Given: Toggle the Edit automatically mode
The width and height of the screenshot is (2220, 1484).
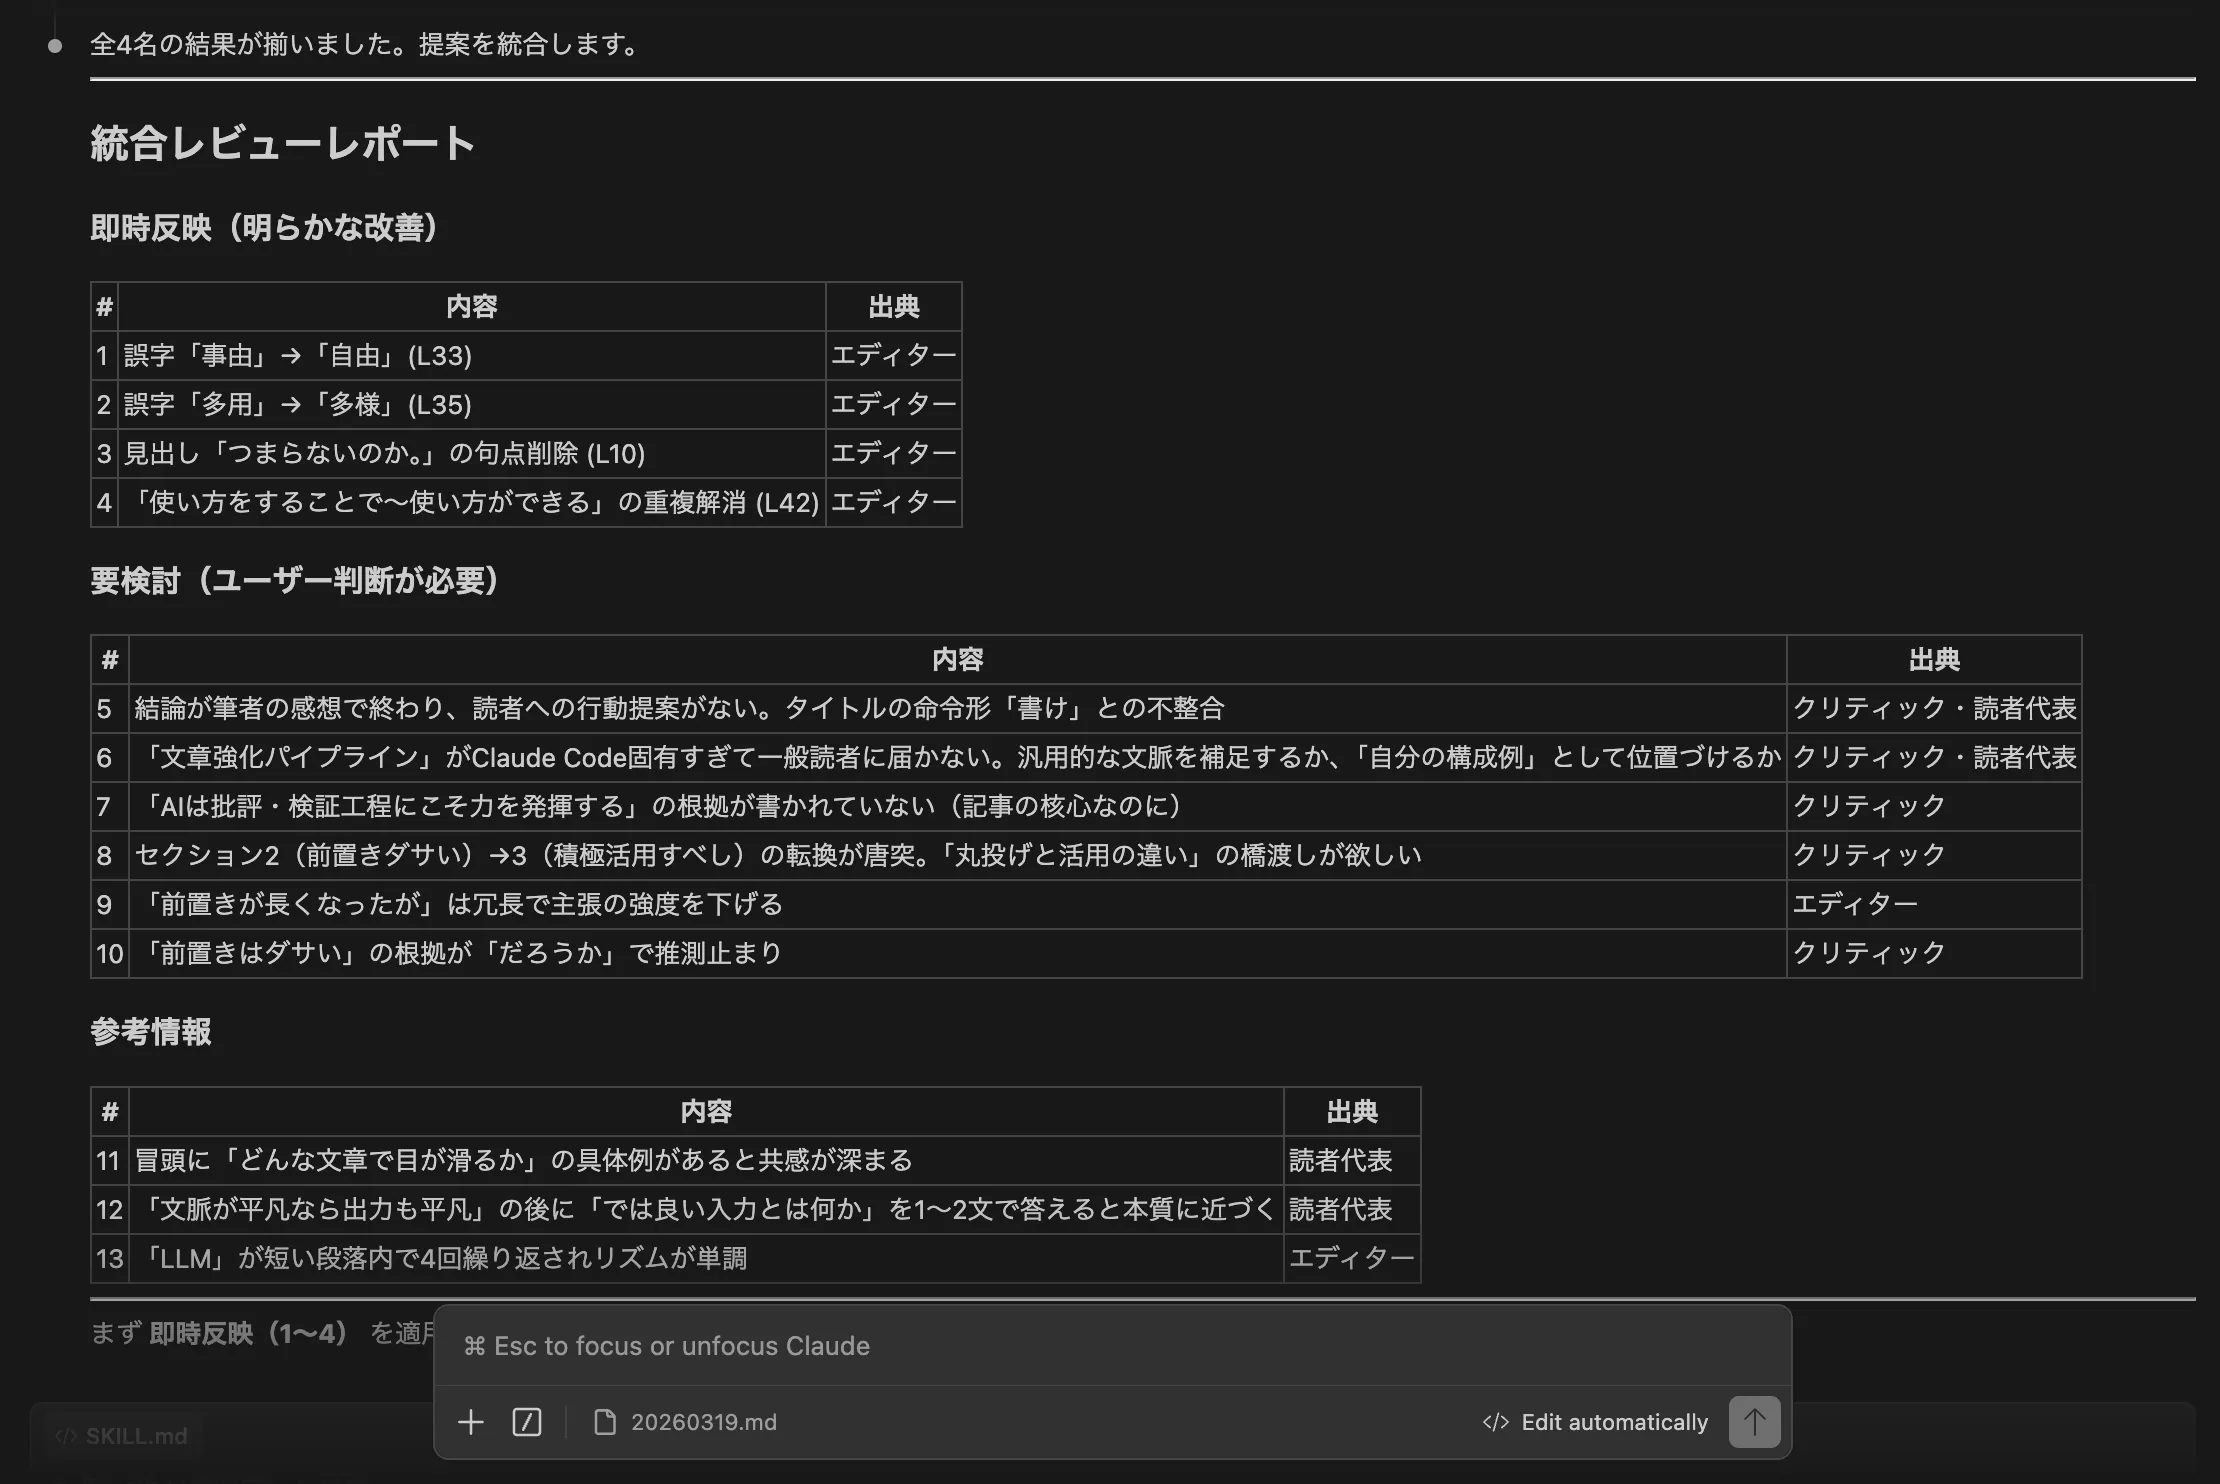Looking at the screenshot, I should [1614, 1421].
